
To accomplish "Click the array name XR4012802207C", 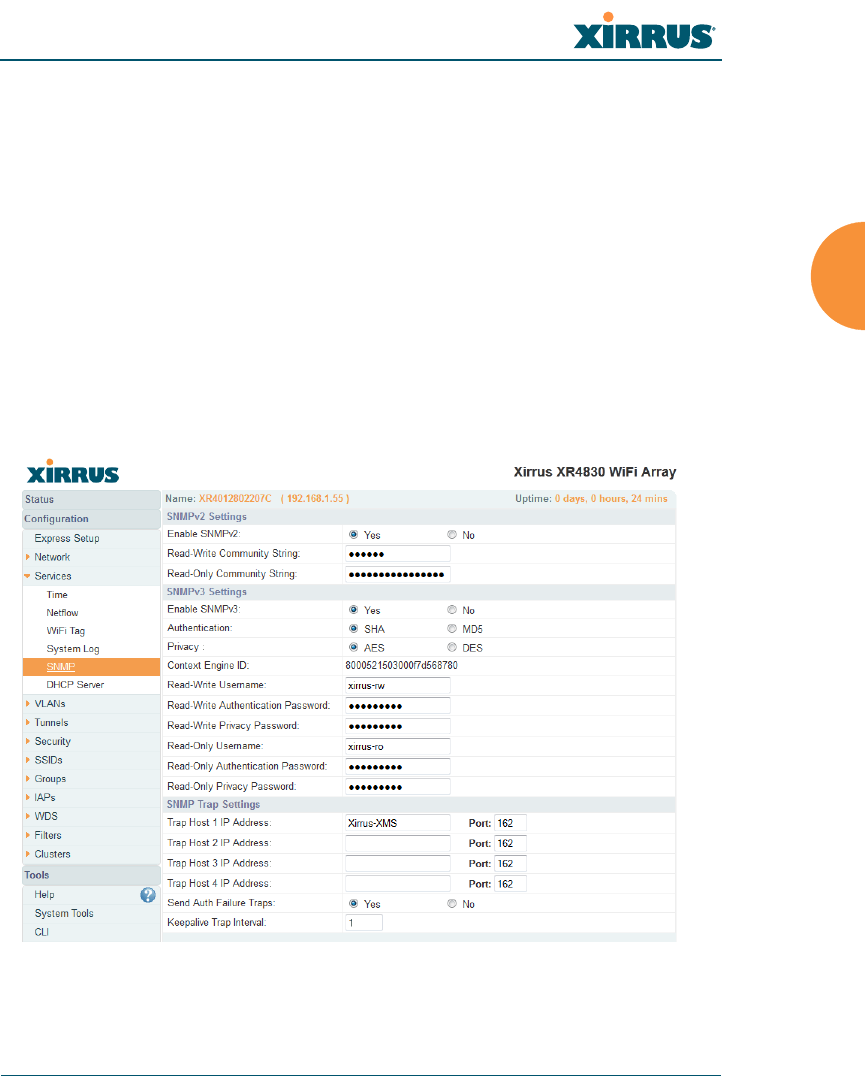I will point(235,499).
